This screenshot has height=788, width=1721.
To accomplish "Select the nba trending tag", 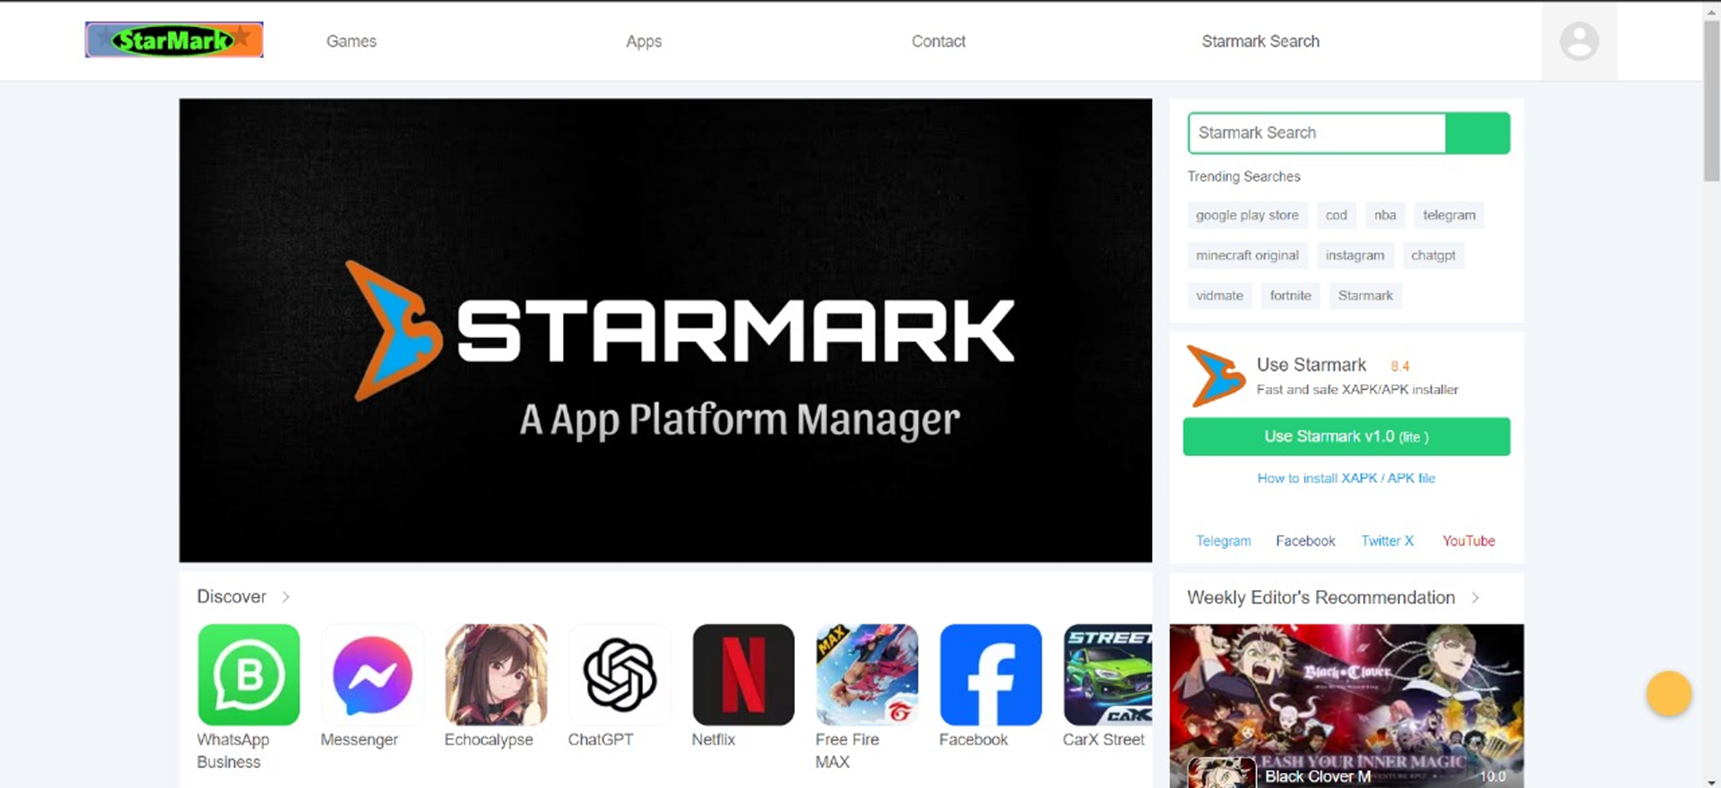I will pyautogui.click(x=1385, y=215).
